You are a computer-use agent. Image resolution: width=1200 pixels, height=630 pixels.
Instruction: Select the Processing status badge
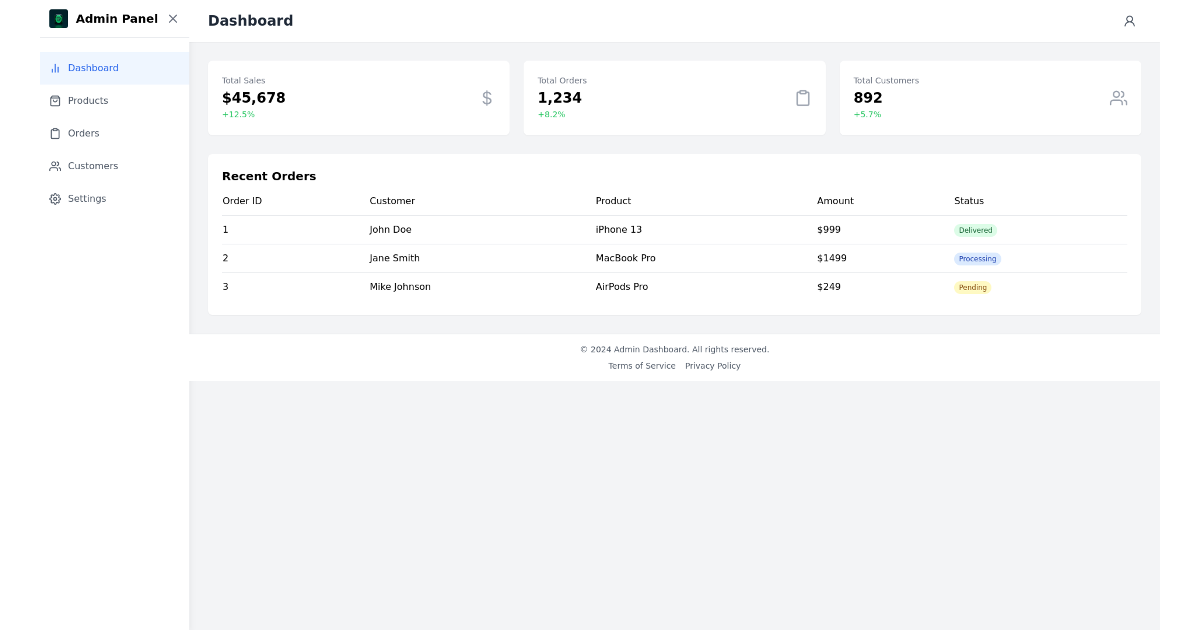tap(978, 258)
